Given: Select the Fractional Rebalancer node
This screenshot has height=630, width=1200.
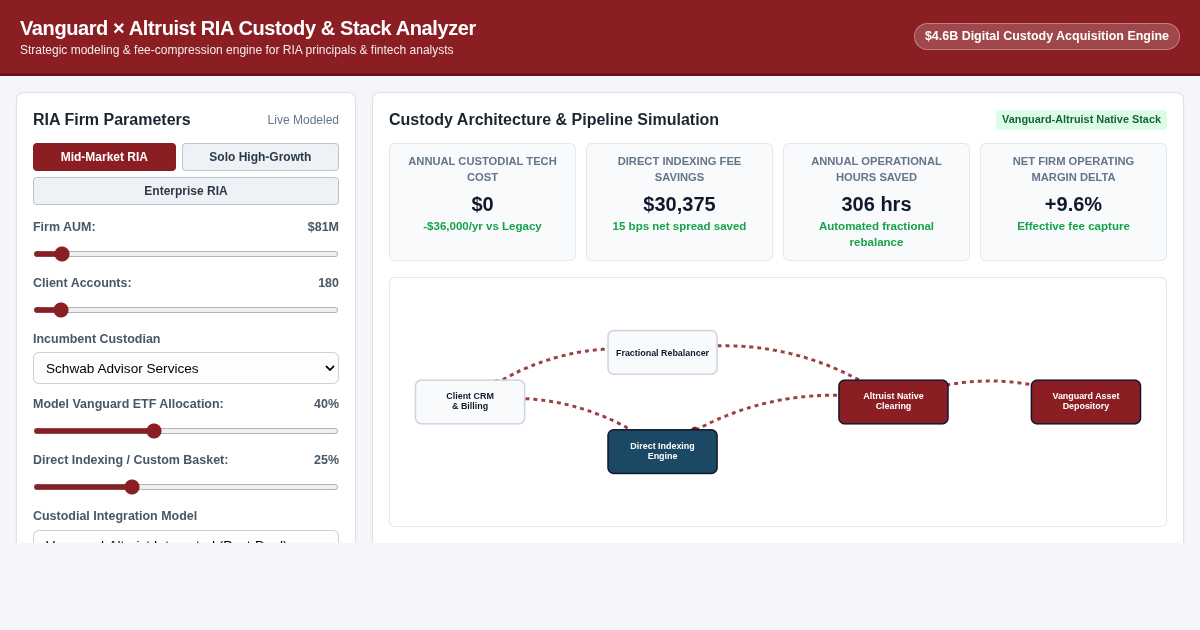Looking at the screenshot, I should tap(662, 353).
